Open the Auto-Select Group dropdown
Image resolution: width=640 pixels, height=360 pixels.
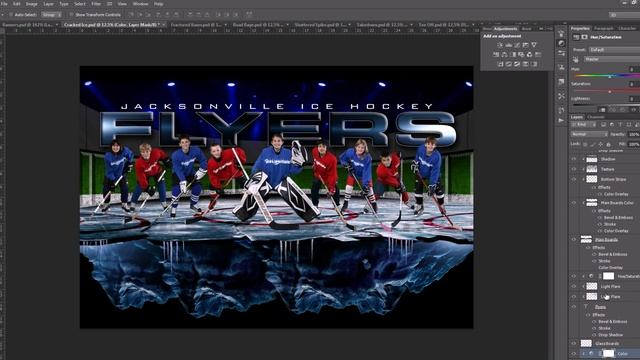[x=51, y=15]
